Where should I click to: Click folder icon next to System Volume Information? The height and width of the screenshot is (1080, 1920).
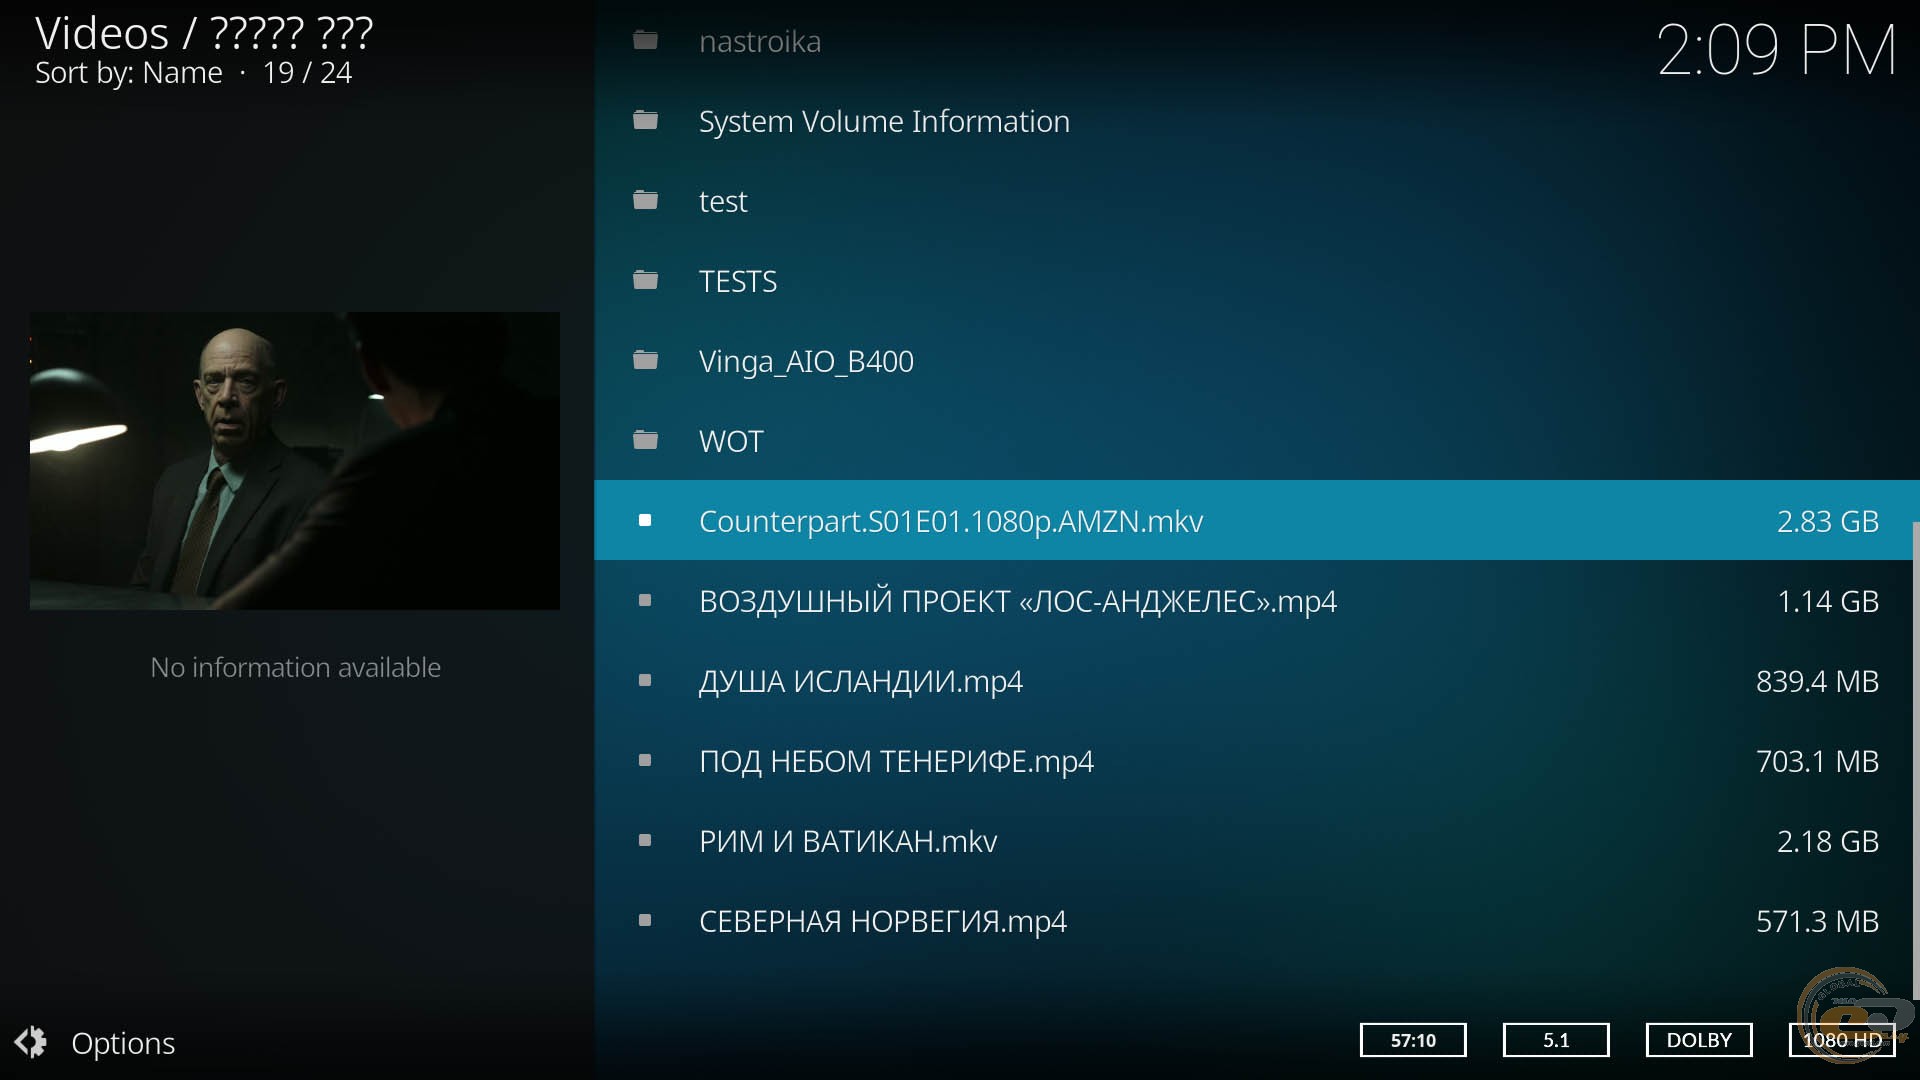[x=646, y=121]
